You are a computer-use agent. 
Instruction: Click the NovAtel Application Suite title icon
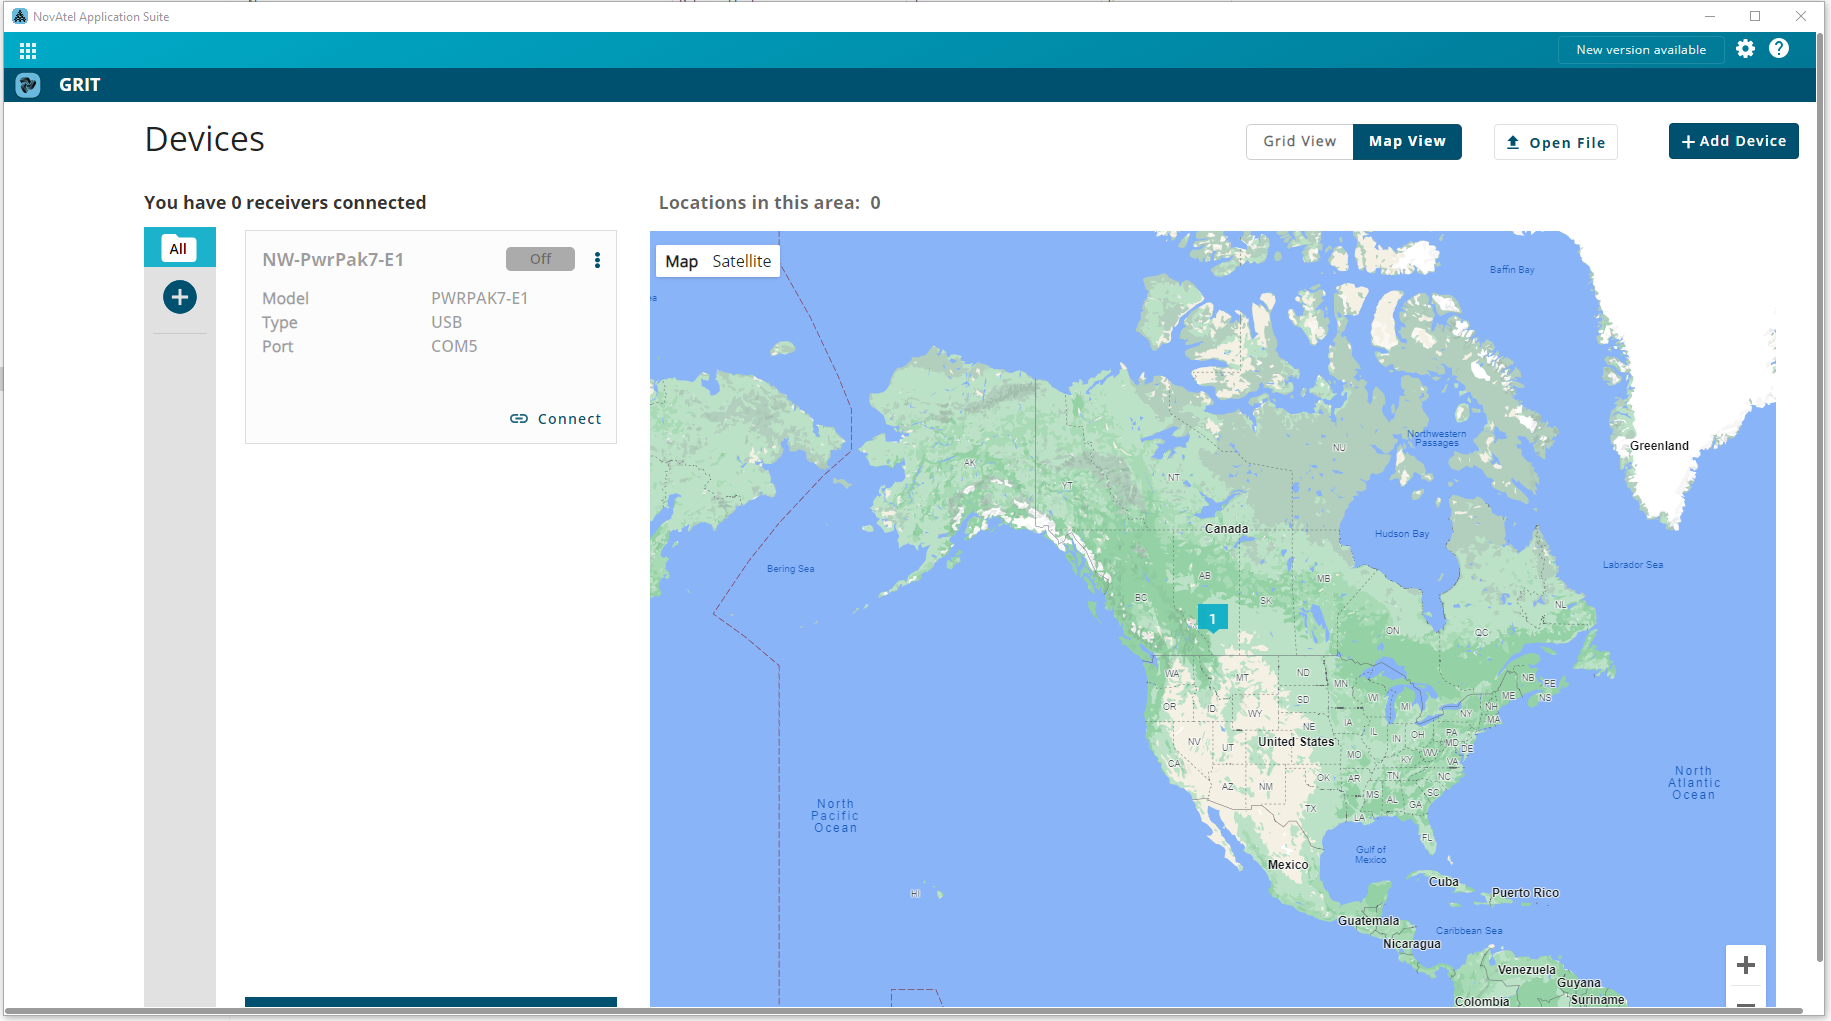point(20,16)
